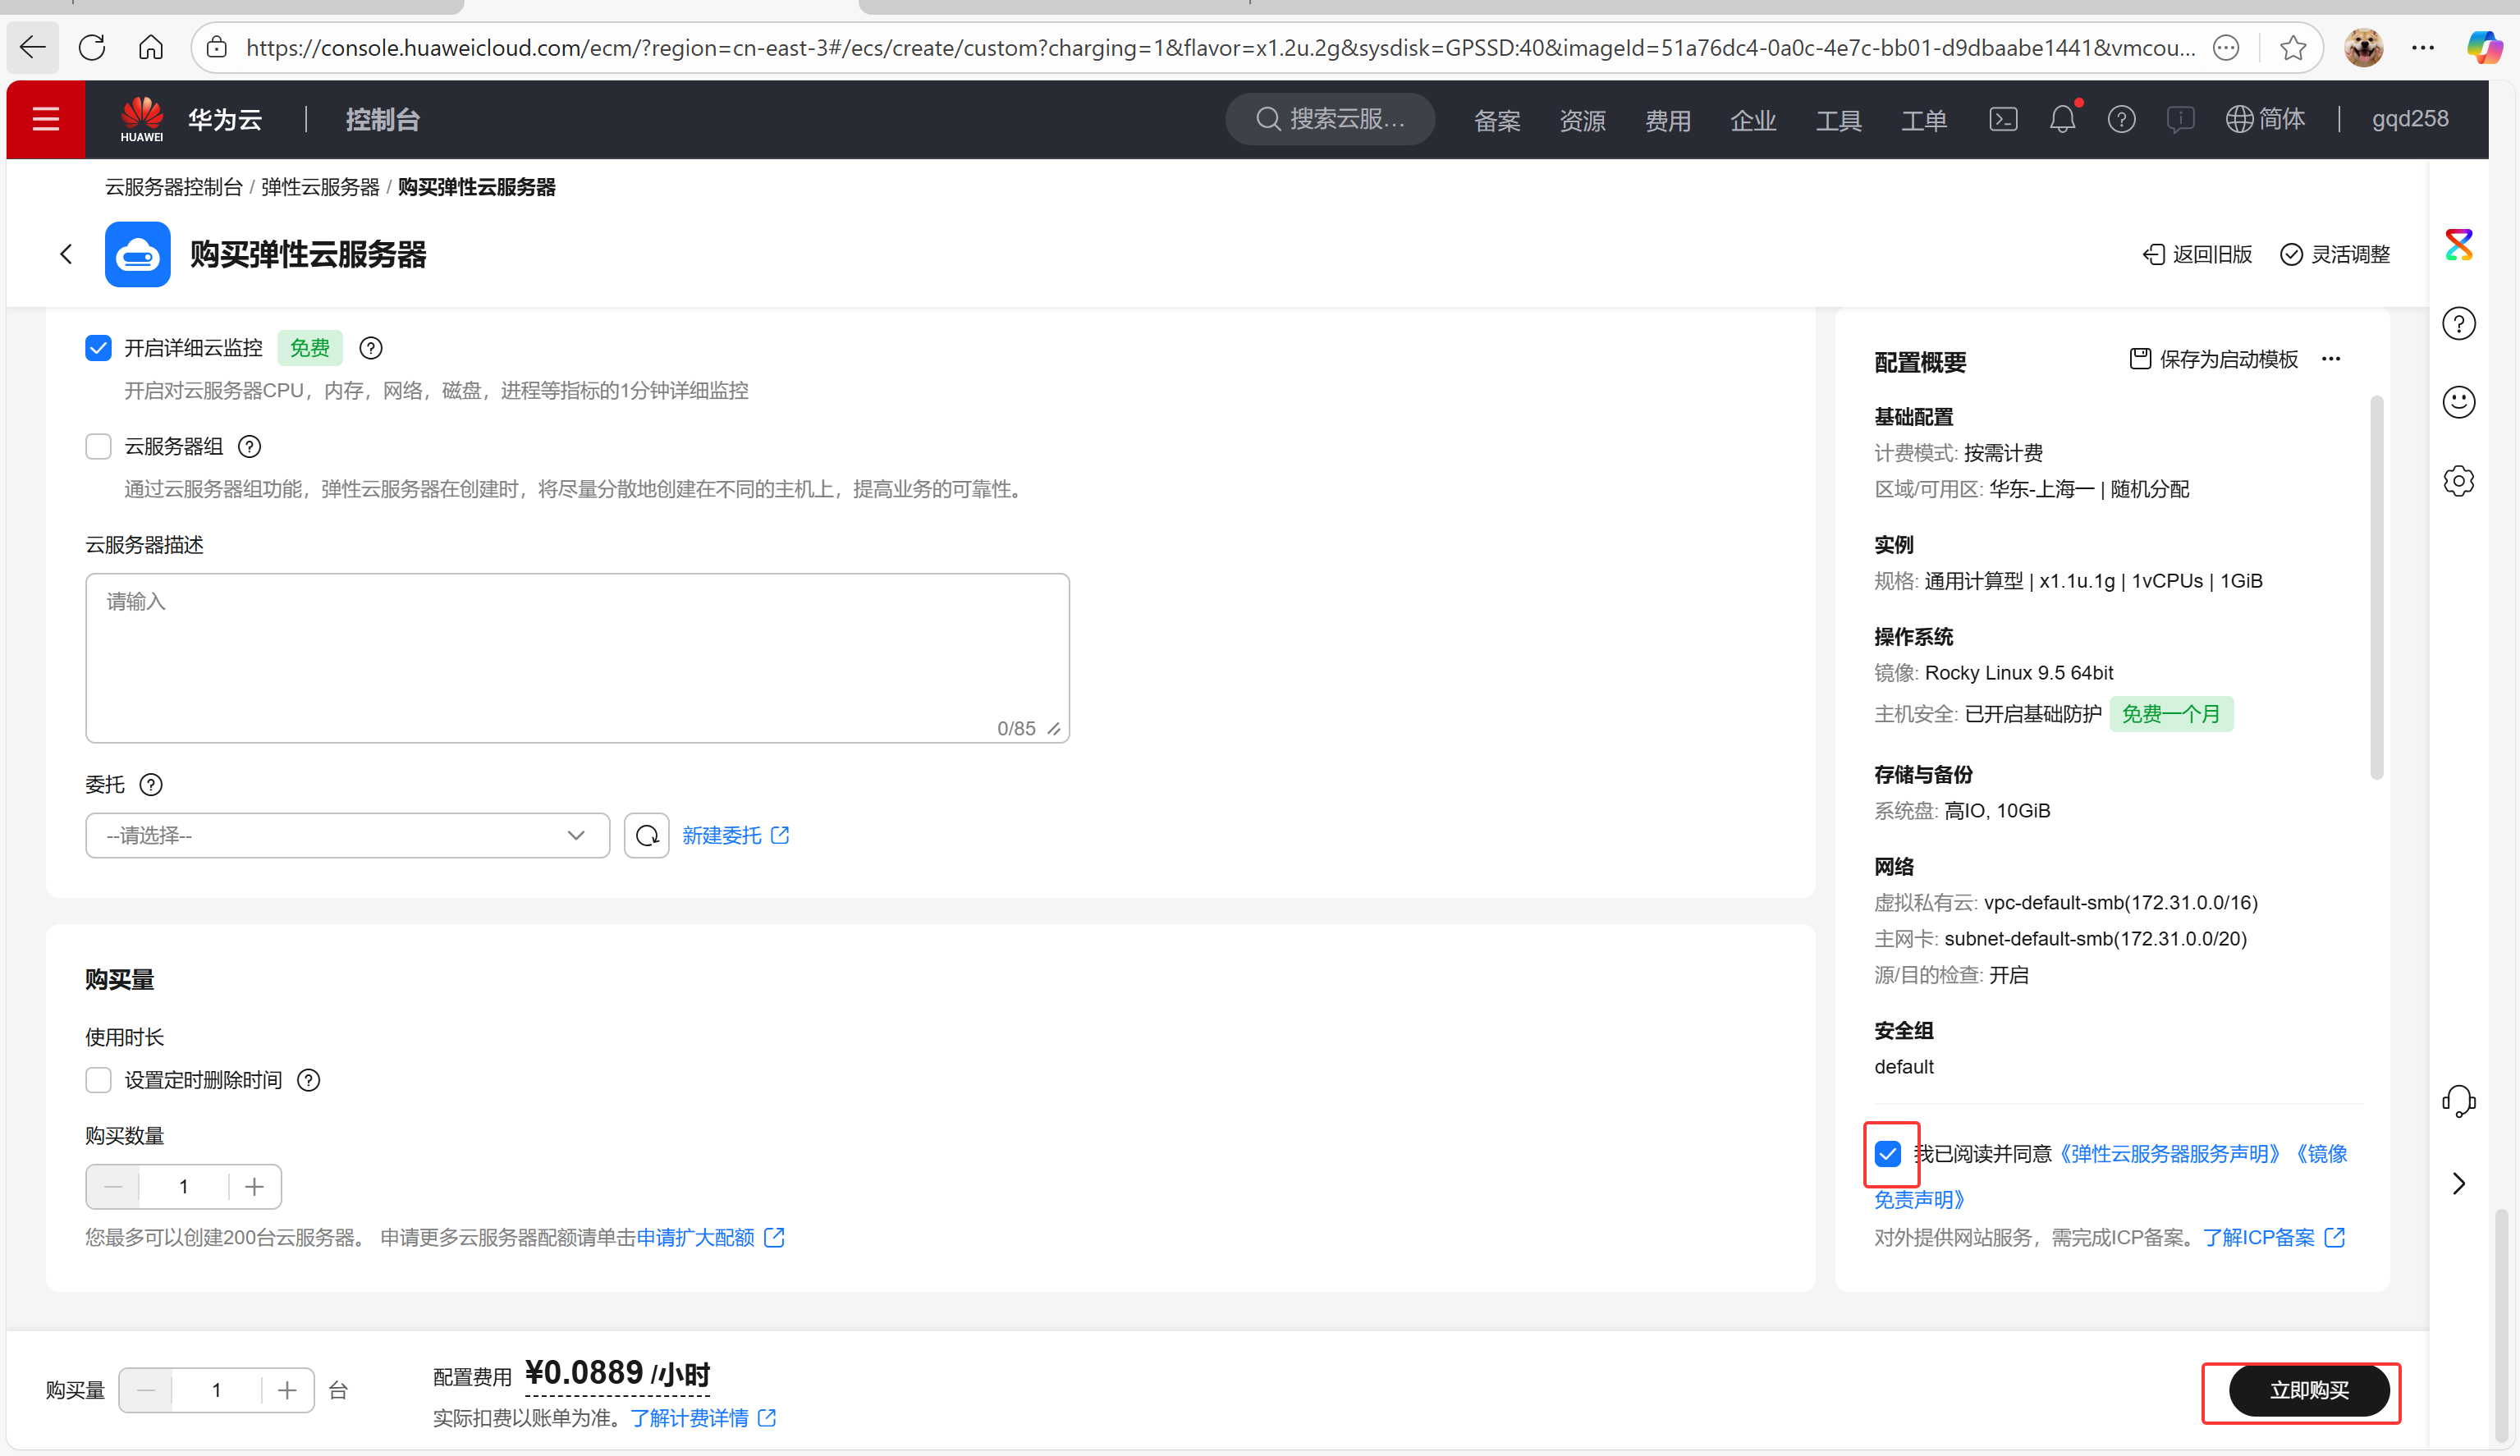Image resolution: width=2520 pixels, height=1456 pixels.
Task: Click help icon next to 设置定时删除时间
Action: (309, 1080)
